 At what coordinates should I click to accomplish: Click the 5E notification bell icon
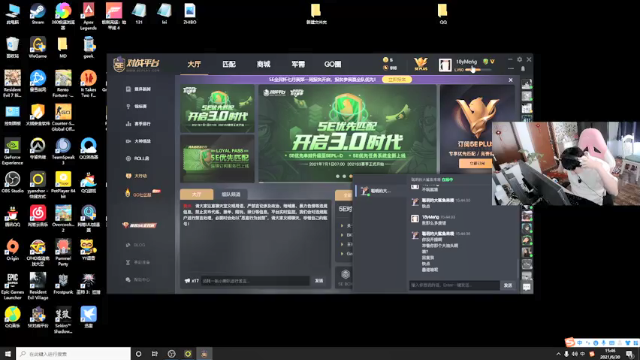tap(523, 69)
